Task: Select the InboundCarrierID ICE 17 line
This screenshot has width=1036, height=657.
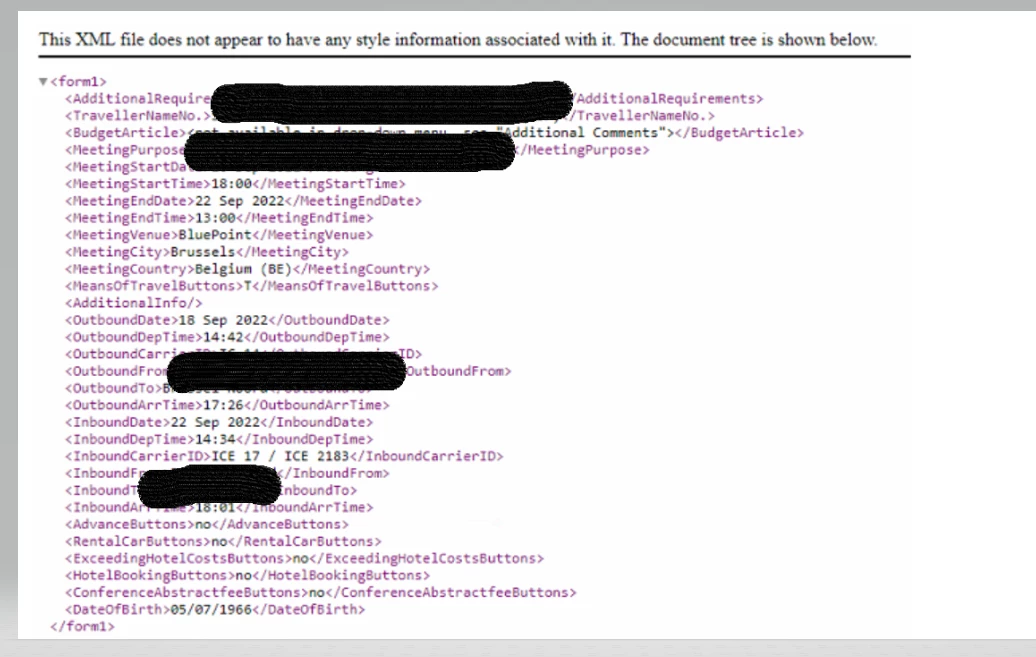Action: tap(284, 456)
